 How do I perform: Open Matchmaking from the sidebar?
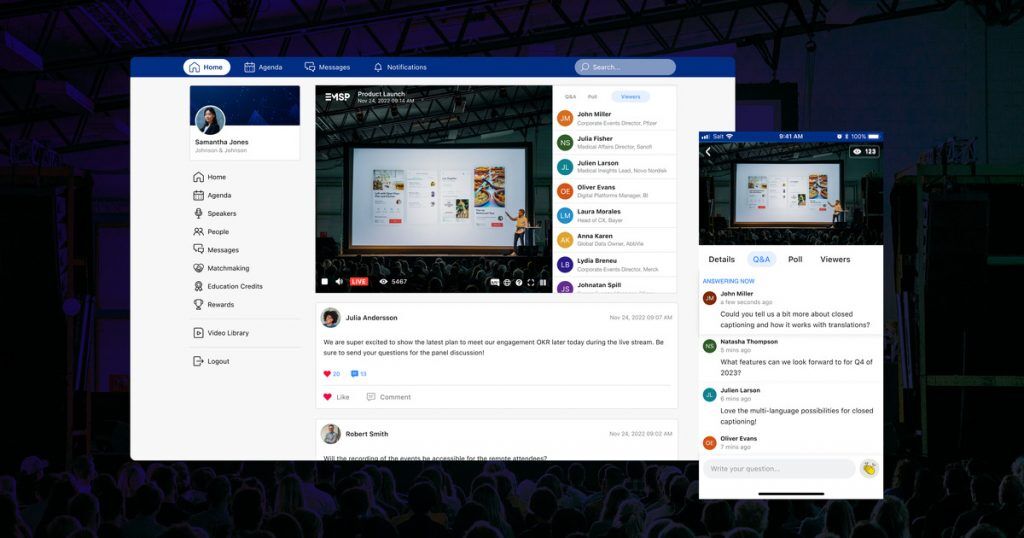(227, 268)
